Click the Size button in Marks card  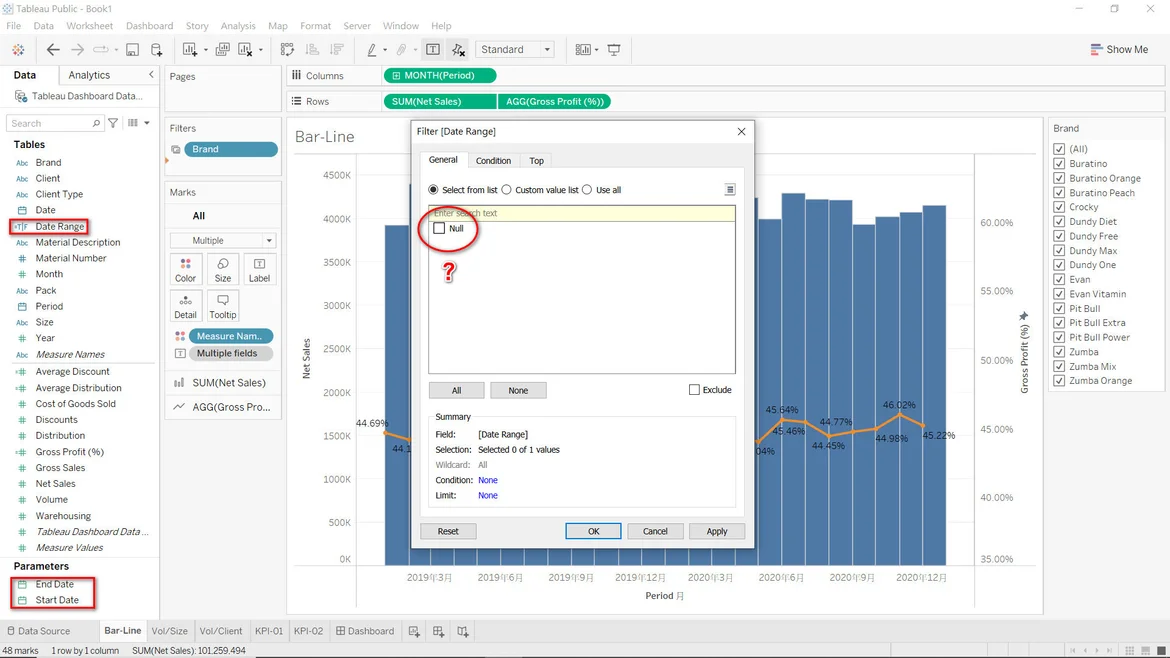(223, 270)
